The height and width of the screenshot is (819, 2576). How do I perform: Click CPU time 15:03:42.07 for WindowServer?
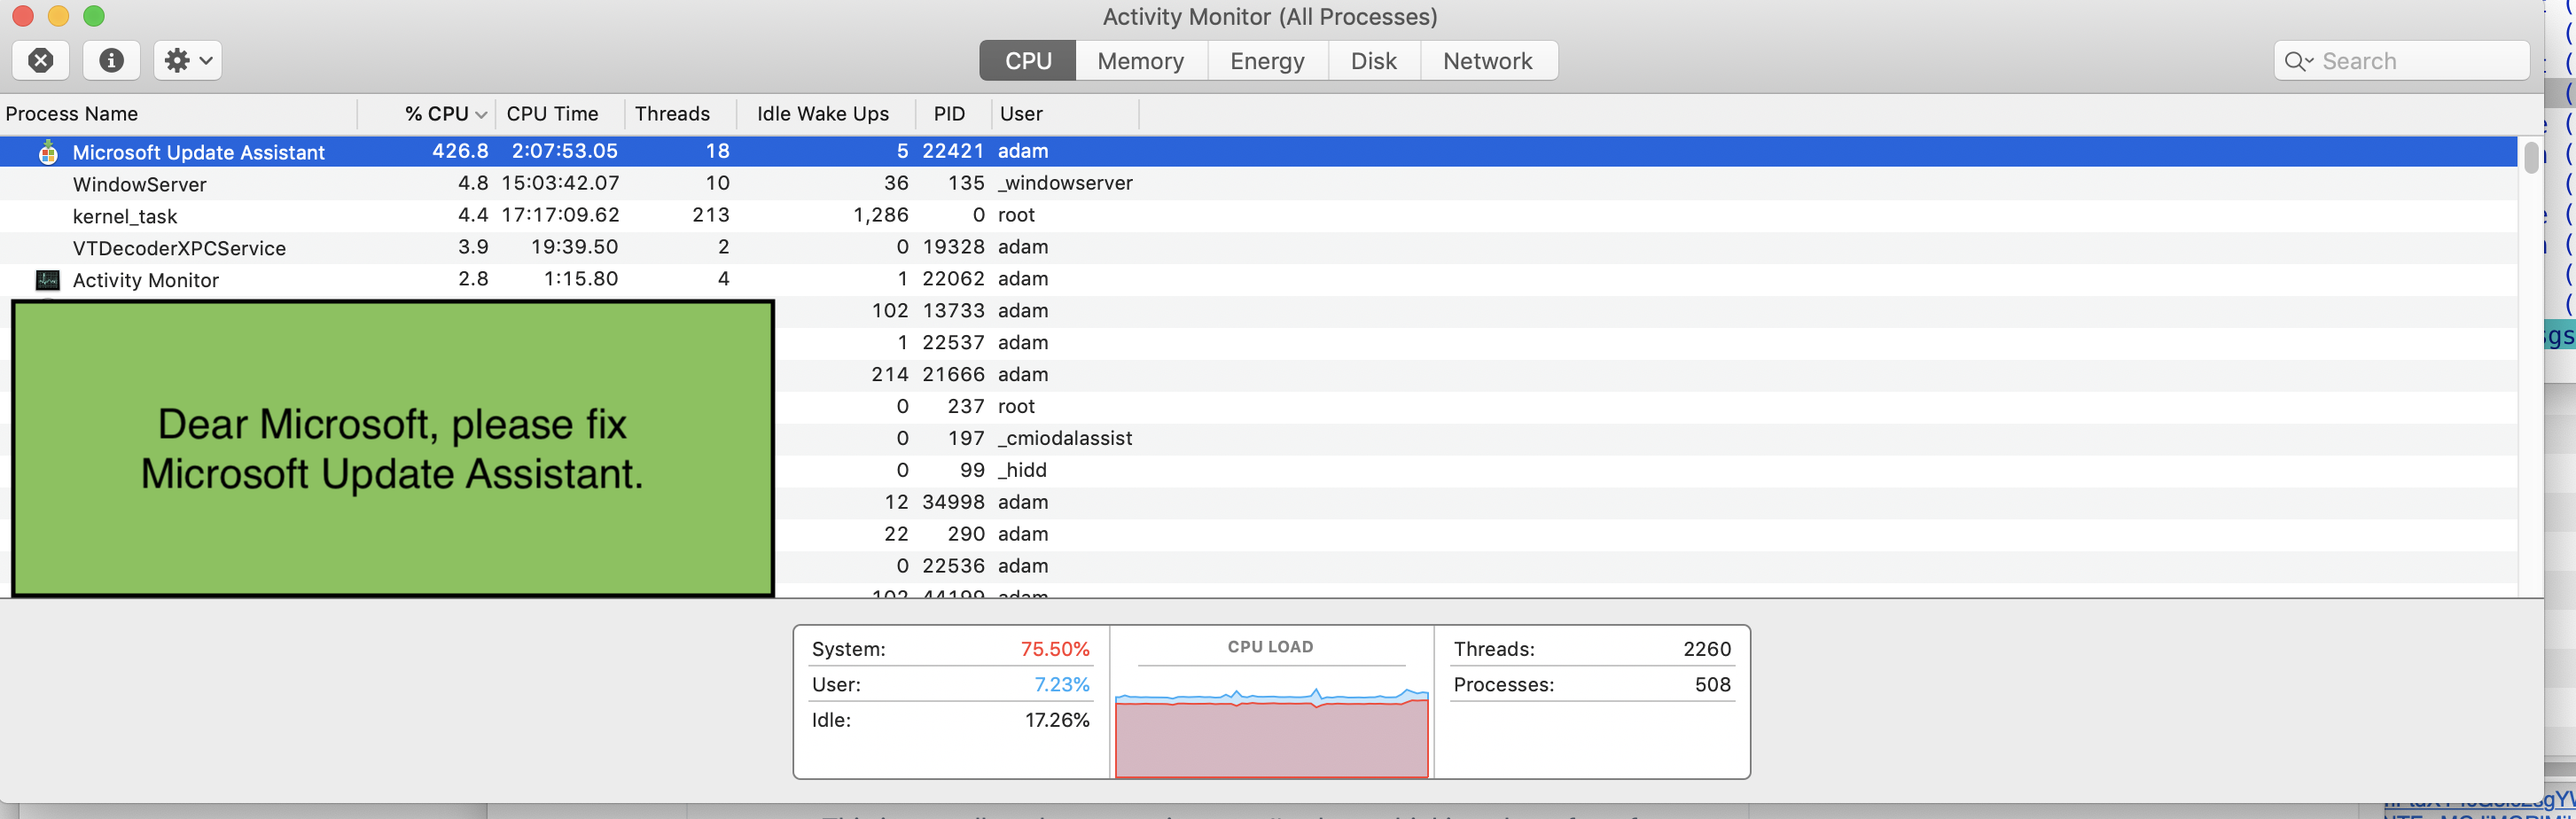pos(560,183)
